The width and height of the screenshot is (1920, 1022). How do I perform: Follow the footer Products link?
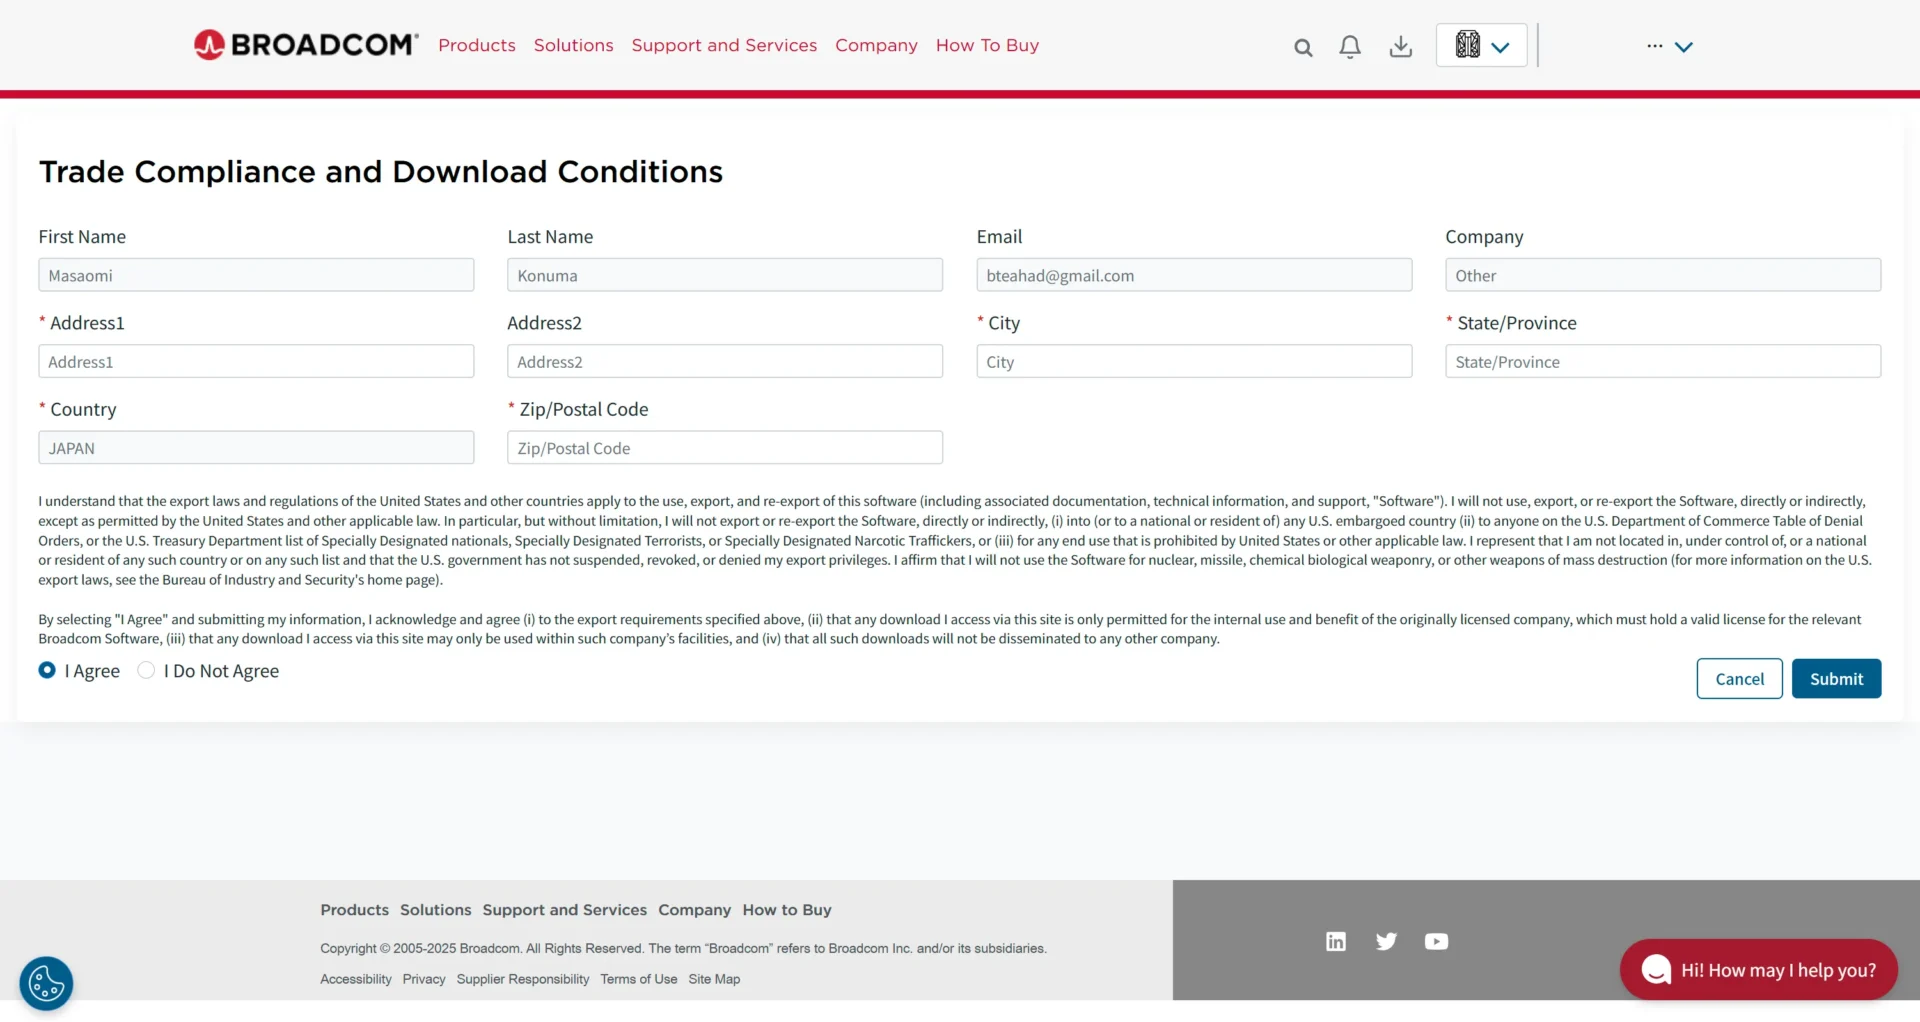click(354, 910)
